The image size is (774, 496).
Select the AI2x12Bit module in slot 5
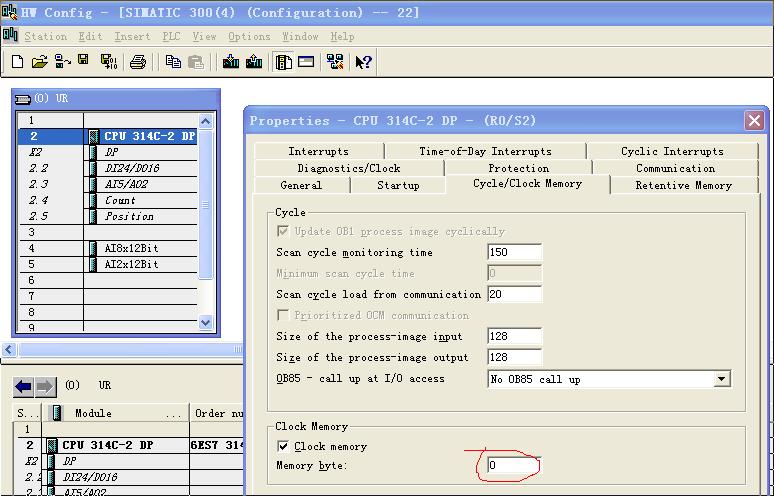click(107, 264)
